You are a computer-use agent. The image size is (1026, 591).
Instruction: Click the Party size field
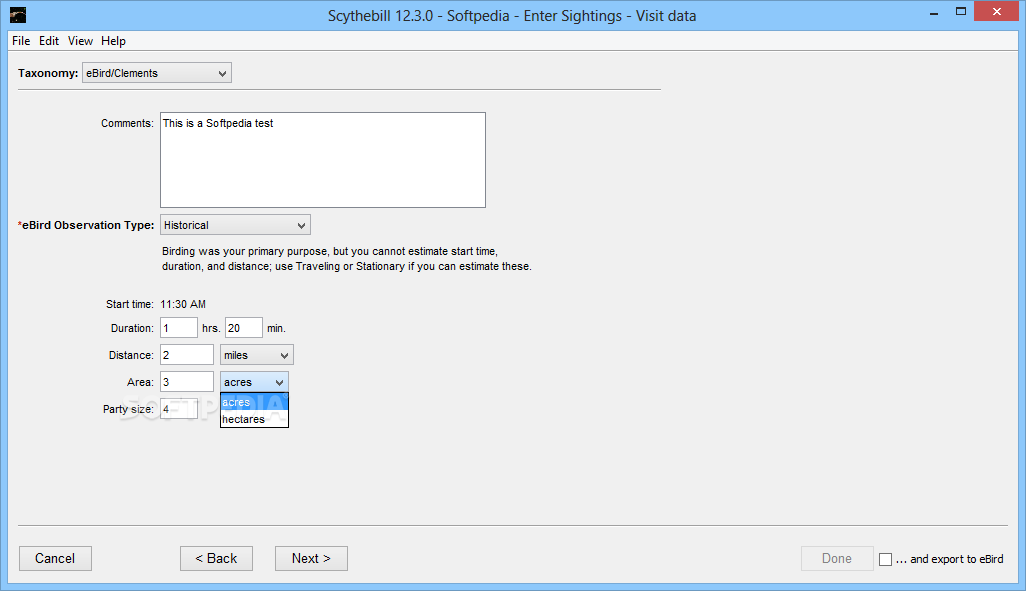[x=179, y=408]
